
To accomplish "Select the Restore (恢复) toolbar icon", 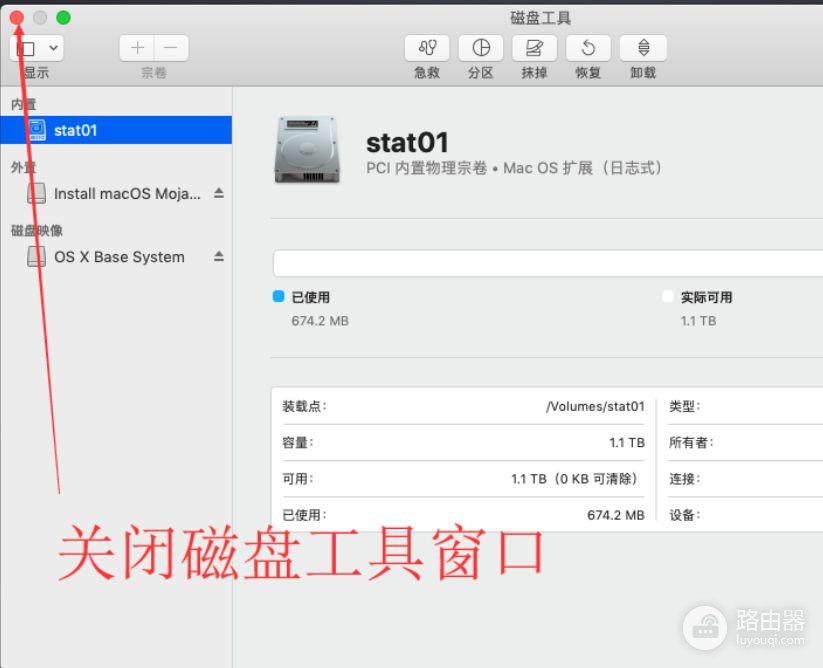I will point(588,48).
